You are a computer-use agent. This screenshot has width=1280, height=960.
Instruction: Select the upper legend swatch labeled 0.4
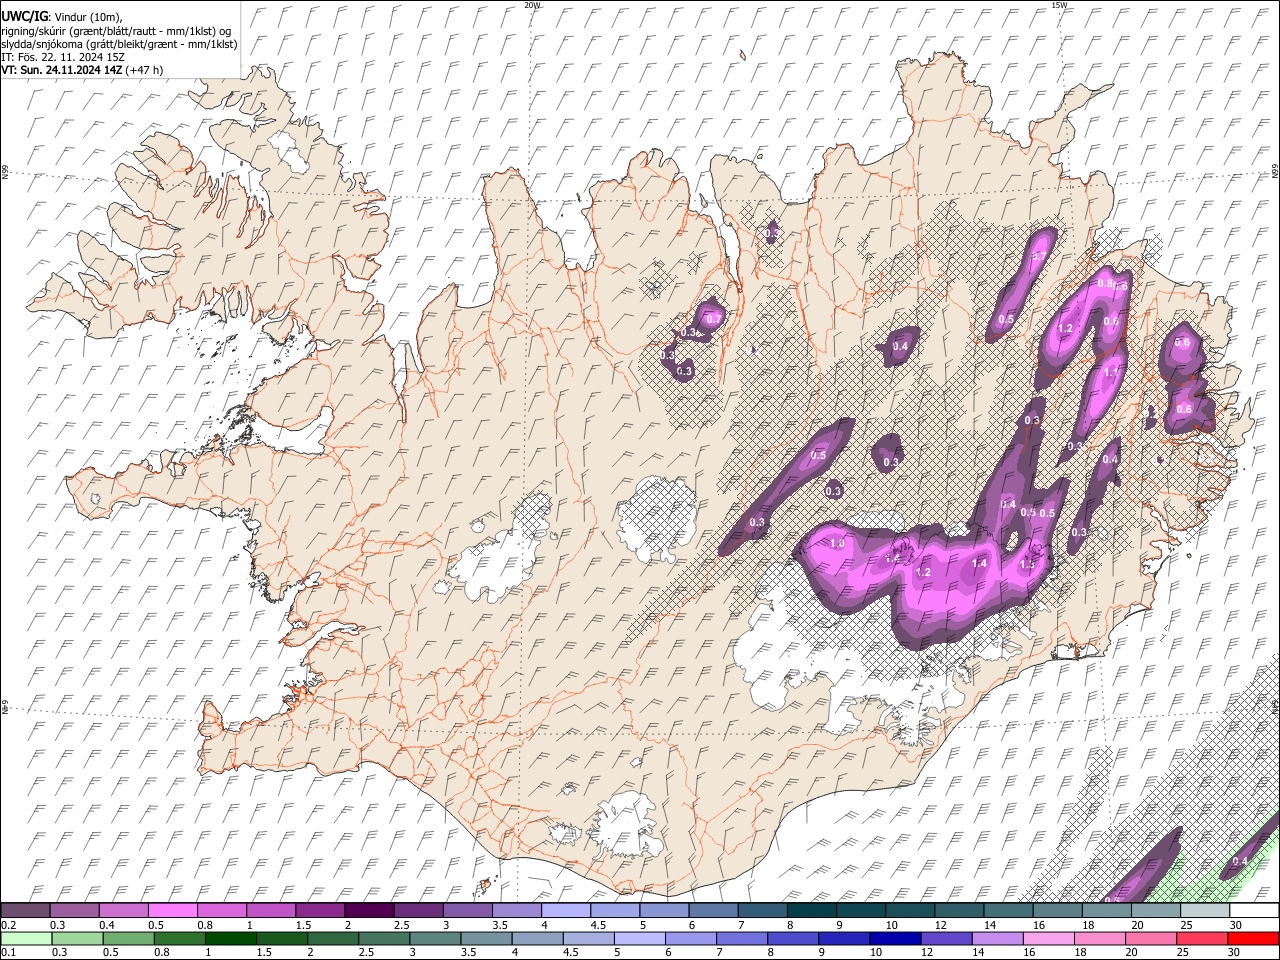pyautogui.click(x=124, y=910)
